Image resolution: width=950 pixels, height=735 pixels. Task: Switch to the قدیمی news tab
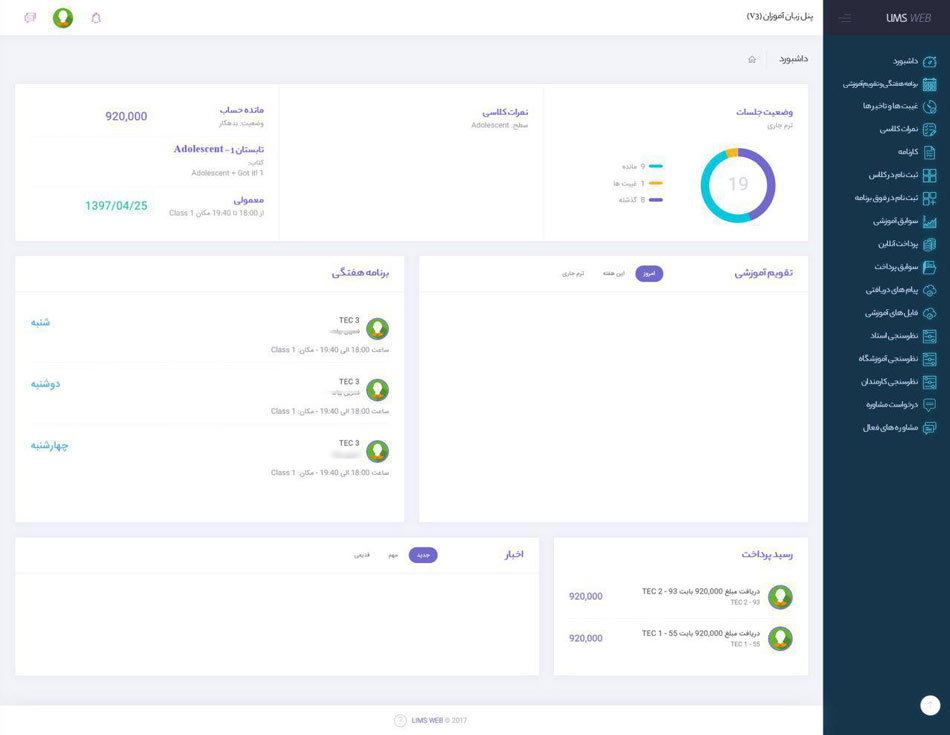(362, 555)
